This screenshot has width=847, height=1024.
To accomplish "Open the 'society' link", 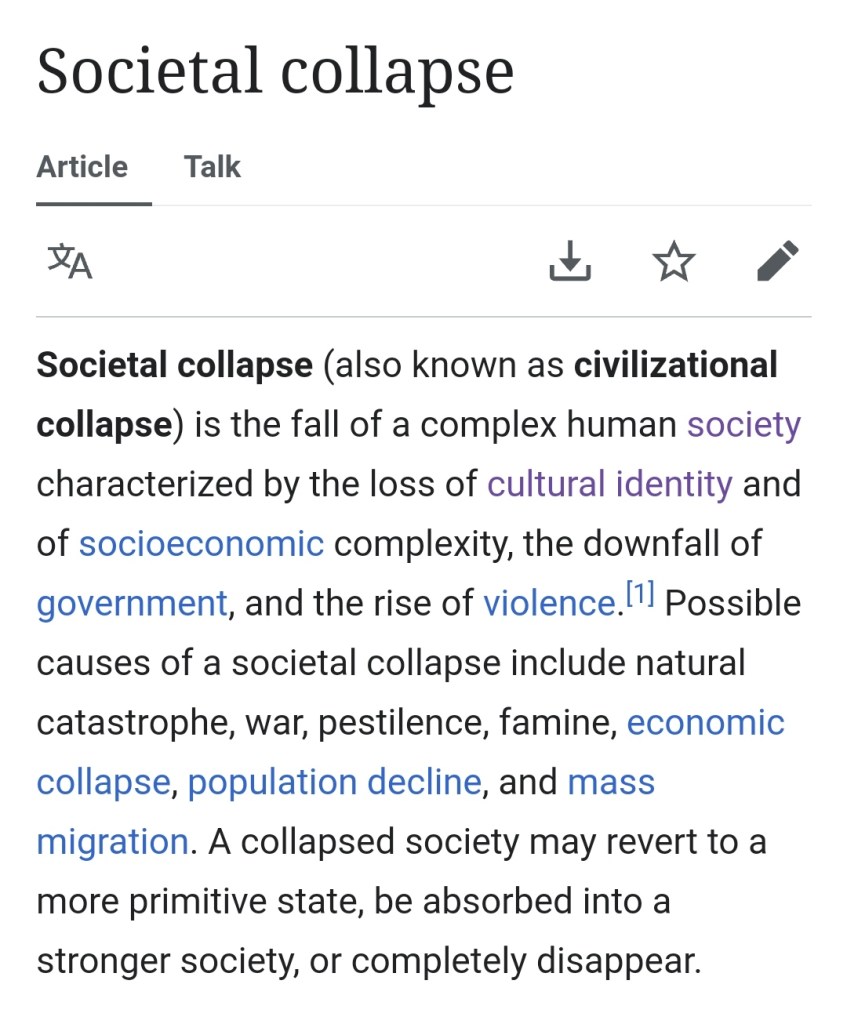I will tap(743, 425).
